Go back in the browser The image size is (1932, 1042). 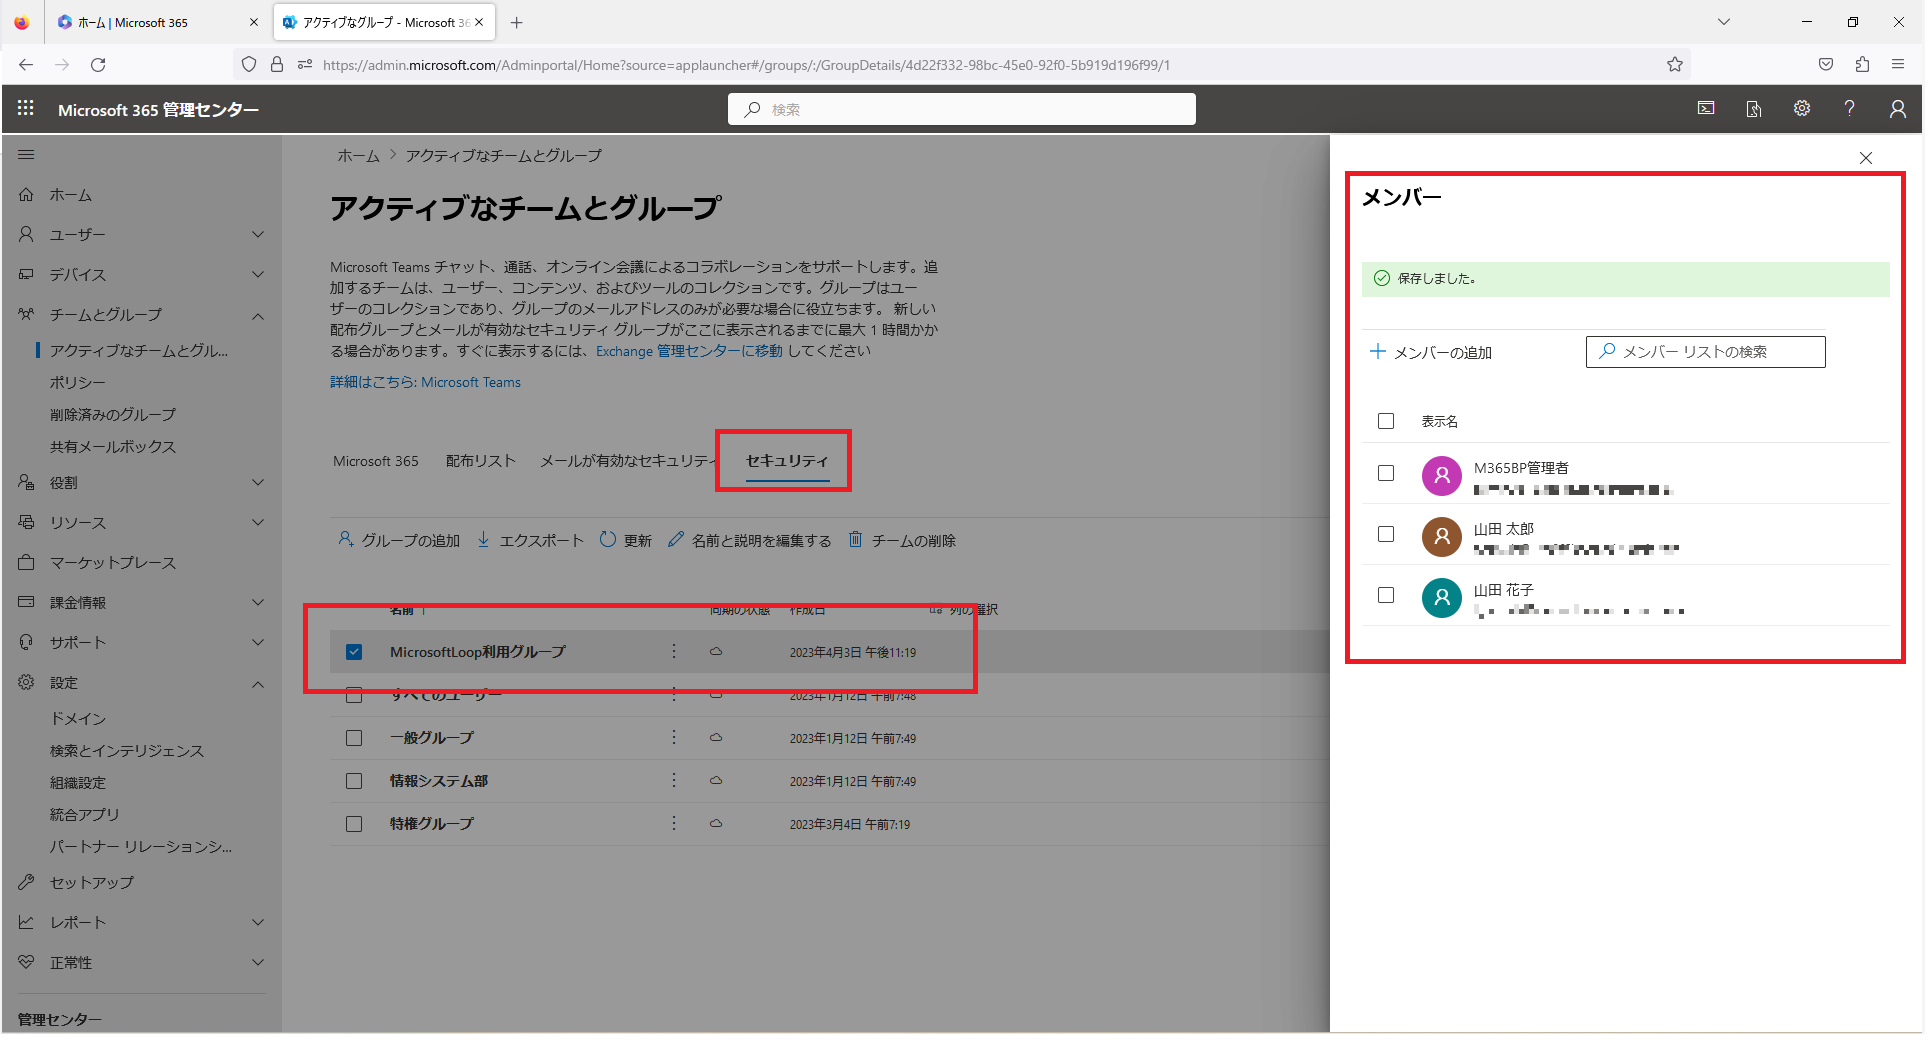click(26, 65)
